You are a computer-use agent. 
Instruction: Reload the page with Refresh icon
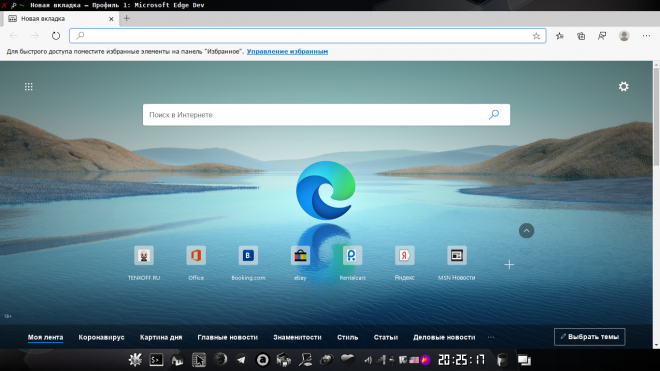point(56,36)
